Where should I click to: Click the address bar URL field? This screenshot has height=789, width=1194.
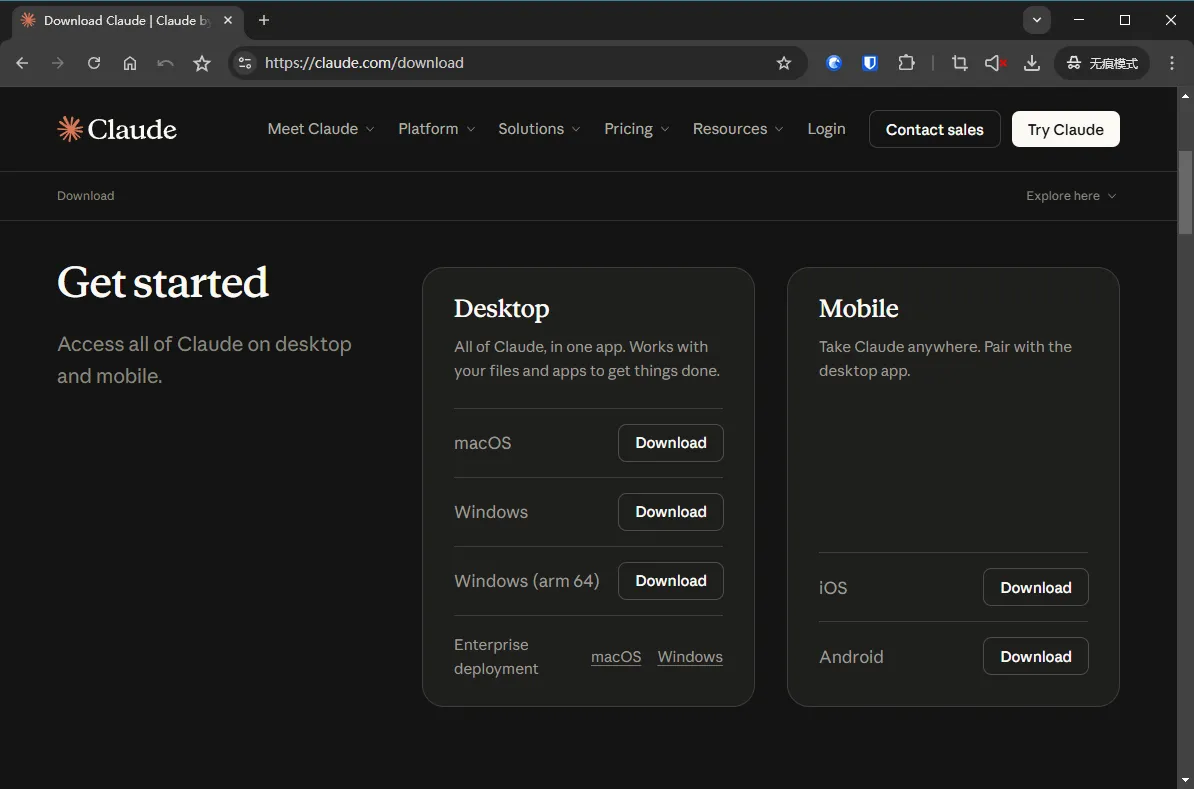click(510, 63)
